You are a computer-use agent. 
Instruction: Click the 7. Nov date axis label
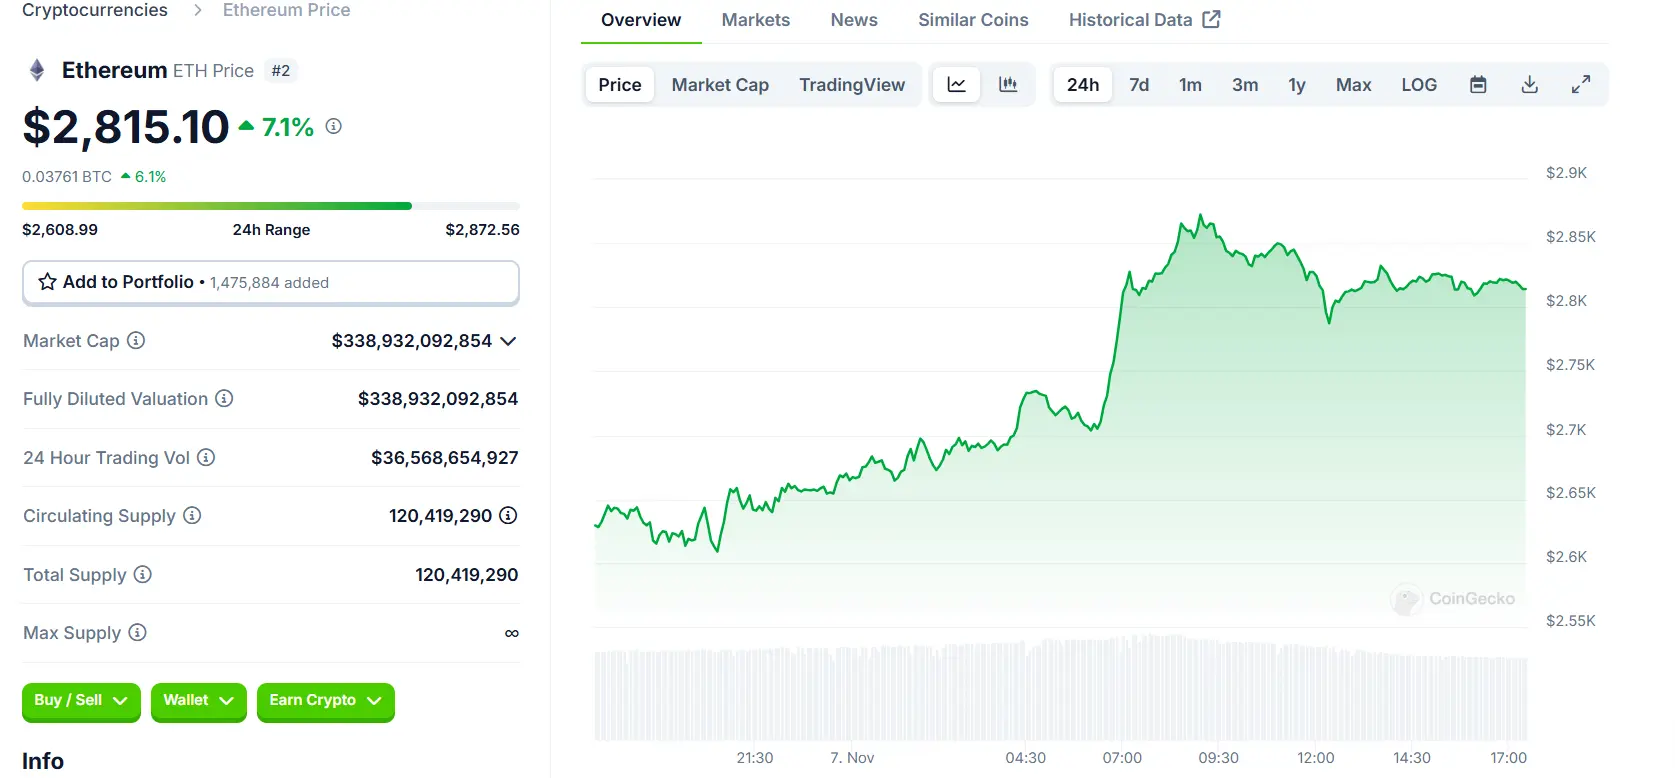tap(852, 758)
